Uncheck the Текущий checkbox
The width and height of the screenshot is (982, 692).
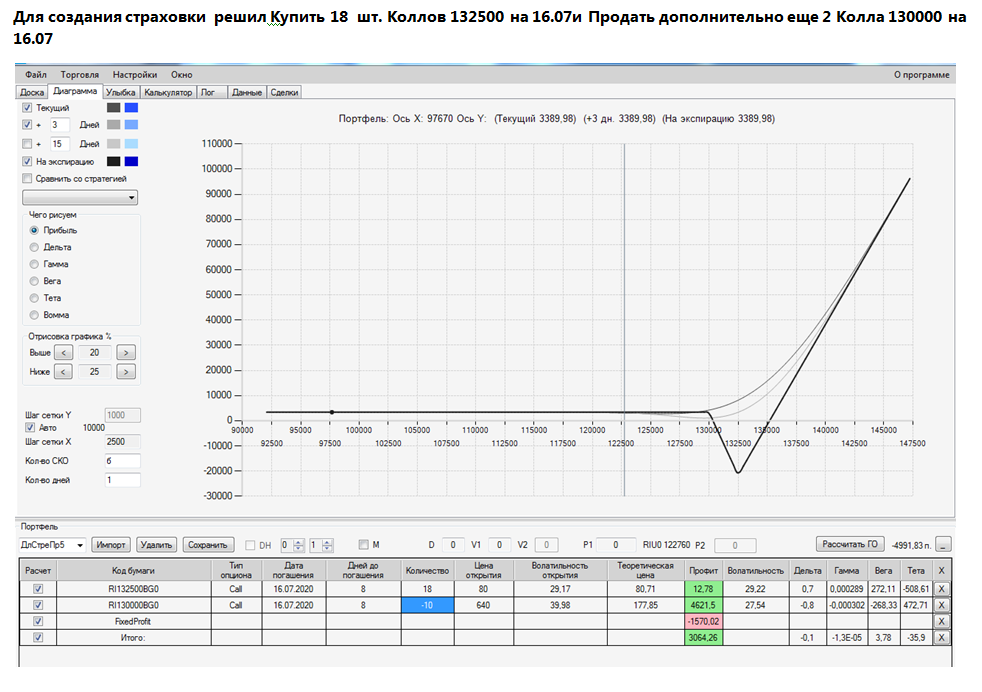click(27, 108)
